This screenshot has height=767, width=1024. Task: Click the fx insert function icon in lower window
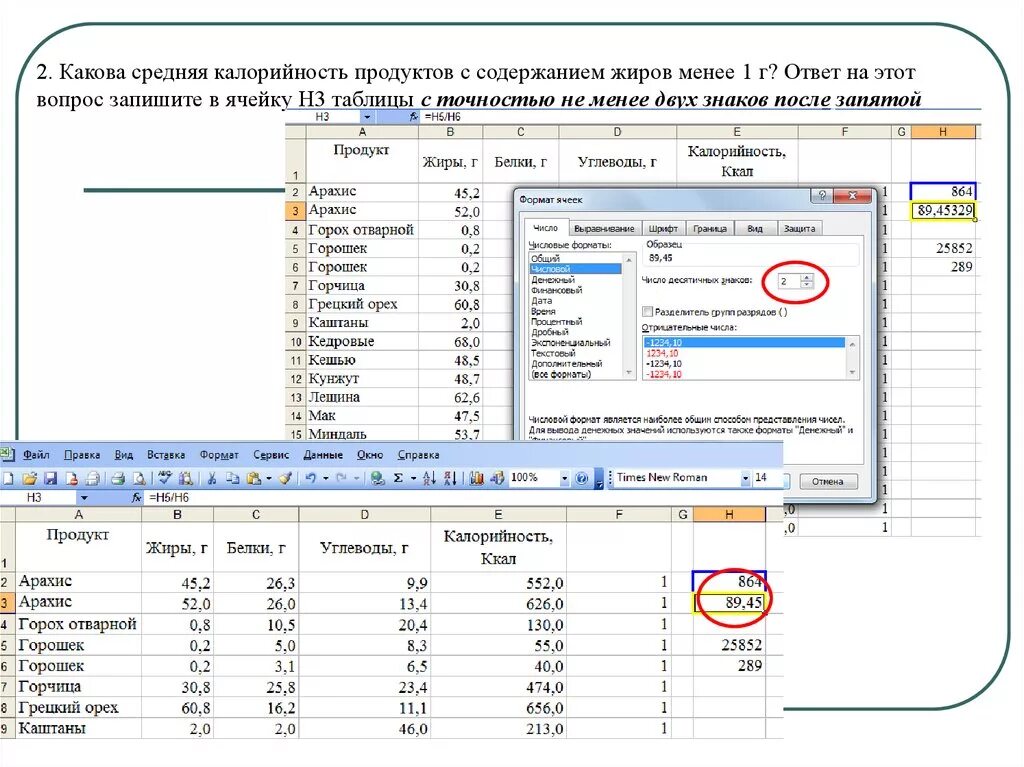point(136,498)
